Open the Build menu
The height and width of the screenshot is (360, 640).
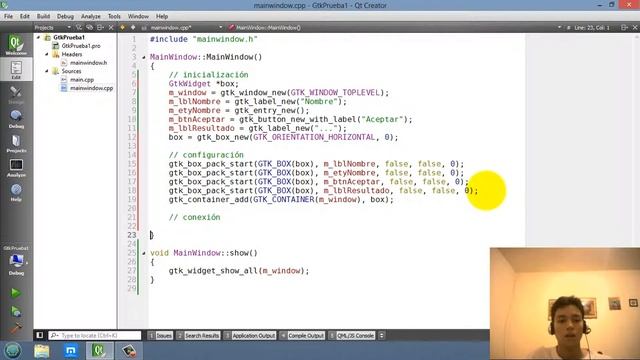43,16
